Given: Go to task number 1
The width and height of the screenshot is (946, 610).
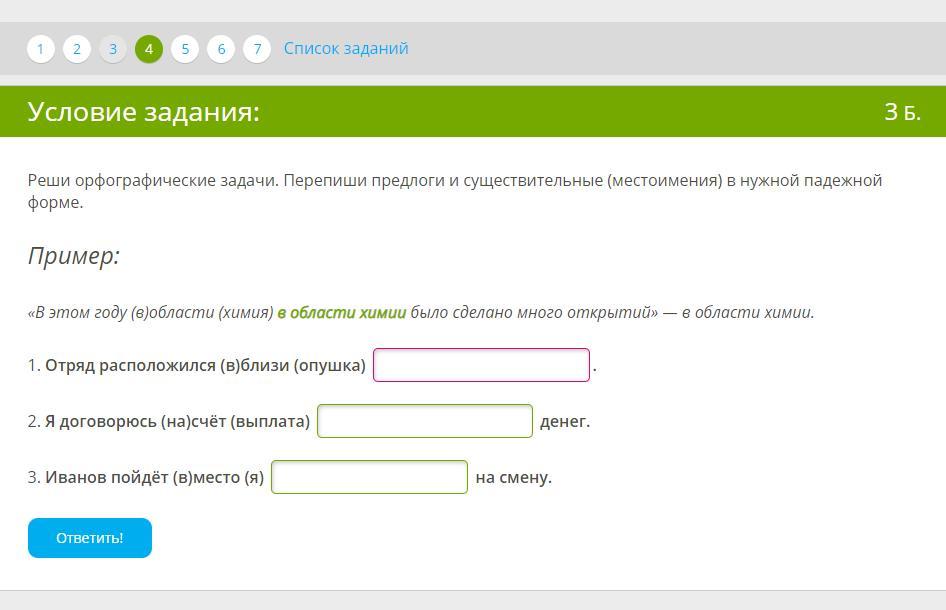Looking at the screenshot, I should 41,49.
